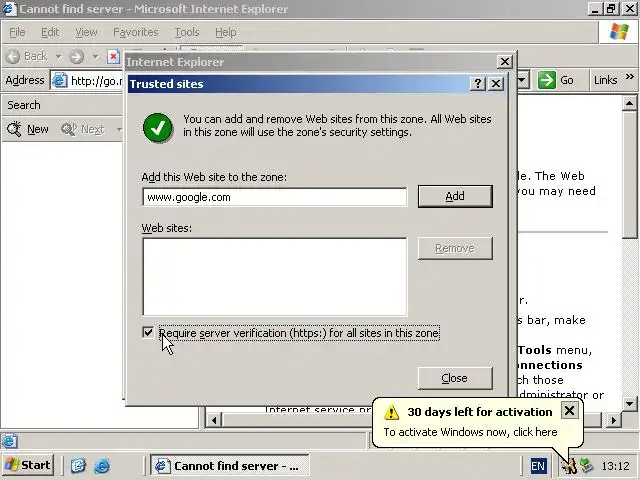Click the Windows activation keys tray icon
This screenshot has width=640, height=480.
(569, 466)
